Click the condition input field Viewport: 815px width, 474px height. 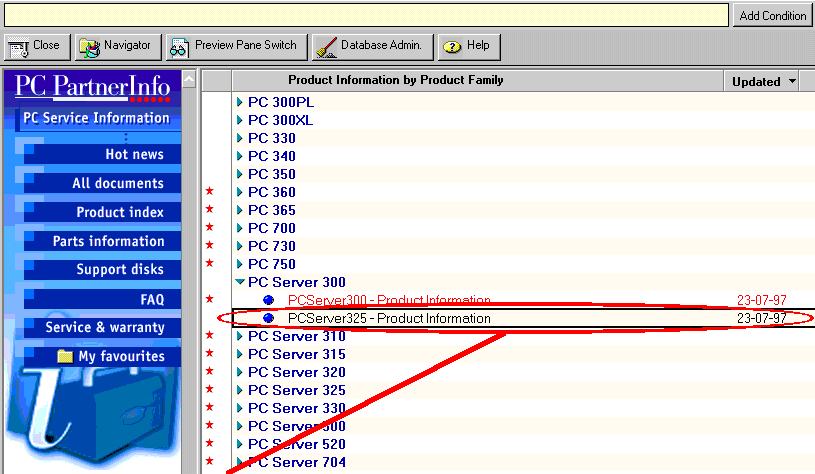tap(365, 15)
